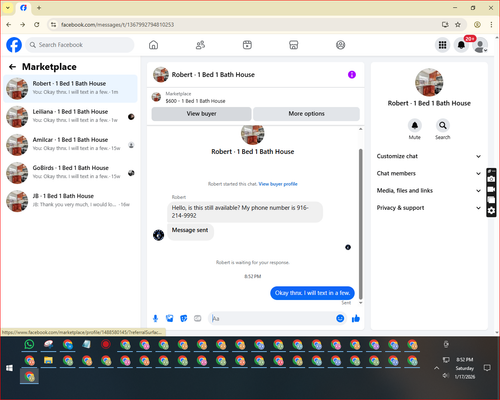Bookmark this page with the star icon
Image resolution: width=500 pixels, height=400 pixels.
tap(458, 24)
